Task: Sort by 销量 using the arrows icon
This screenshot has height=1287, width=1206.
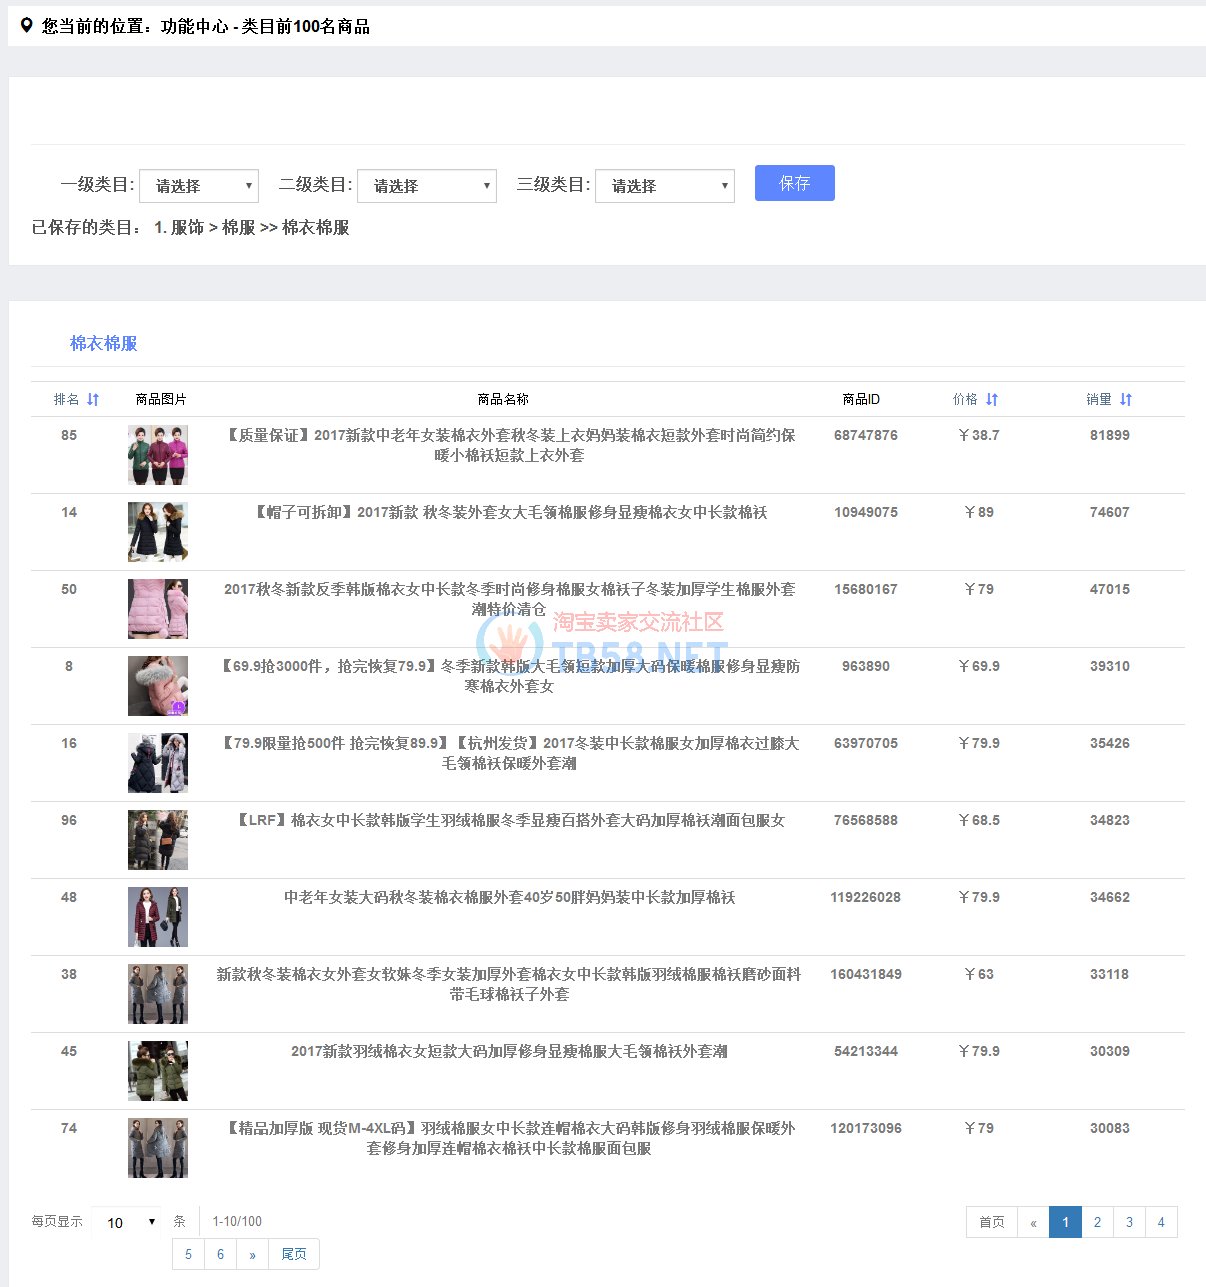Action: tap(1125, 399)
